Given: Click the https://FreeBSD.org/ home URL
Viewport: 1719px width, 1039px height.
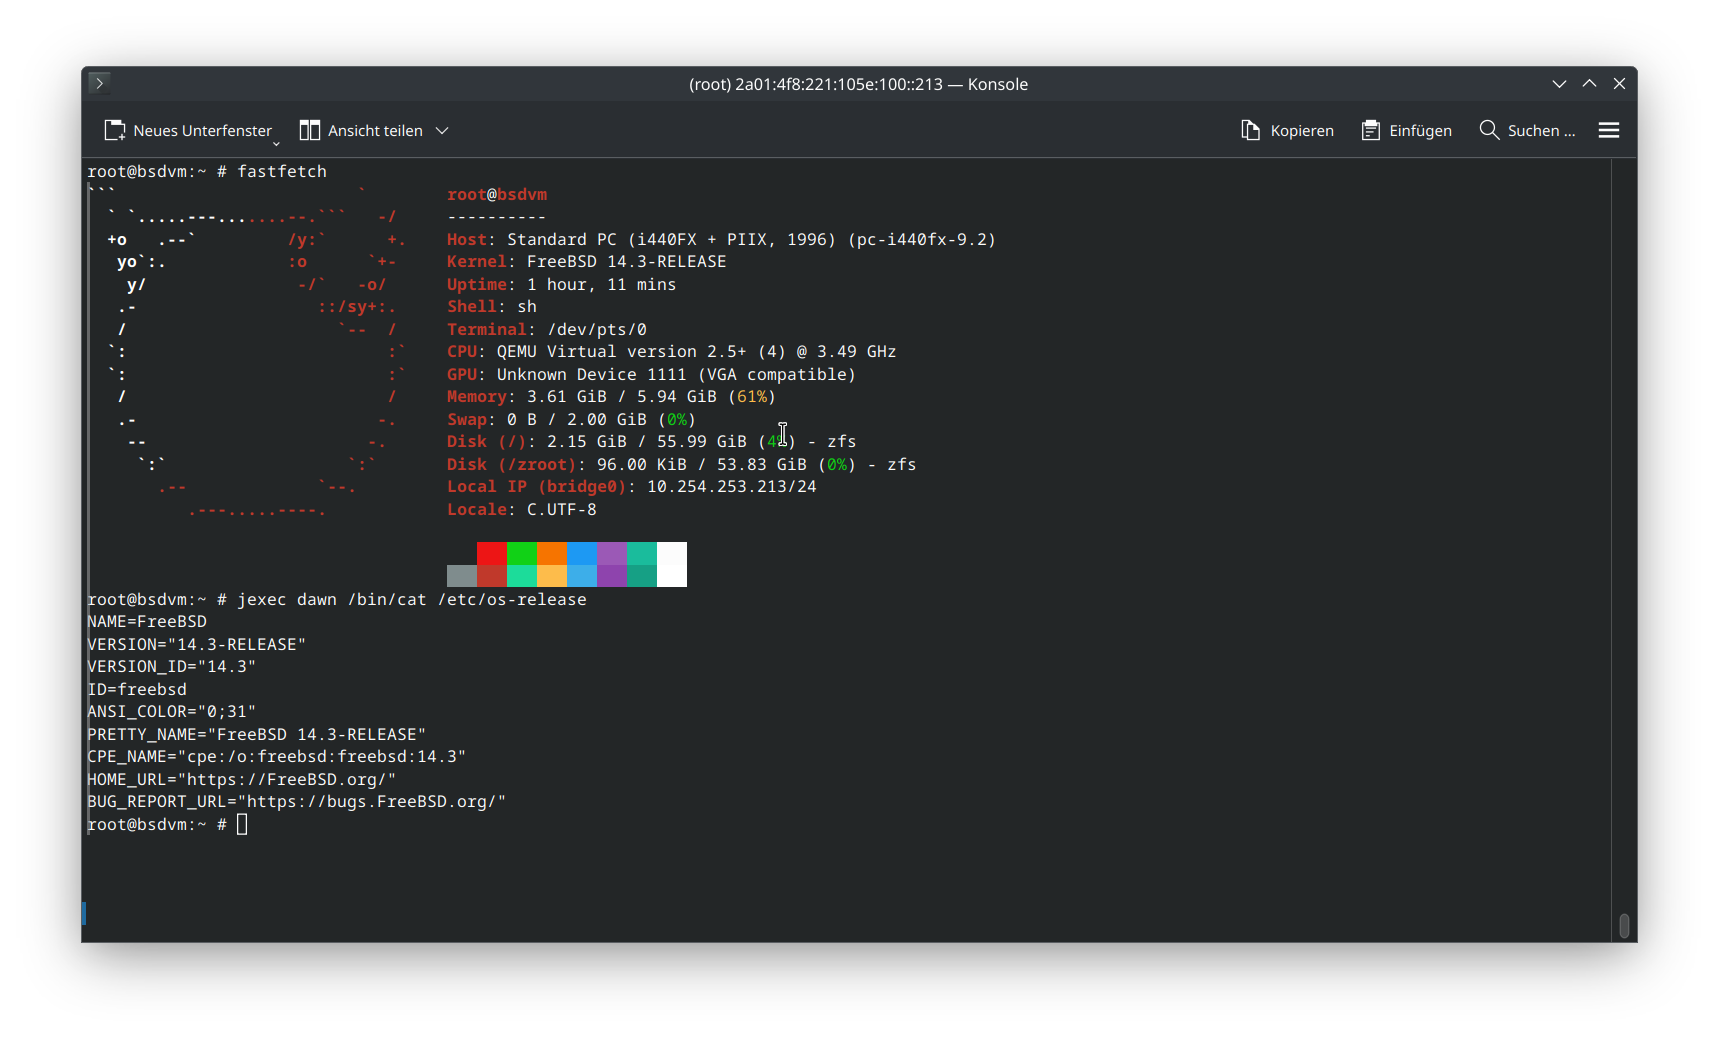Looking at the screenshot, I should point(286,779).
